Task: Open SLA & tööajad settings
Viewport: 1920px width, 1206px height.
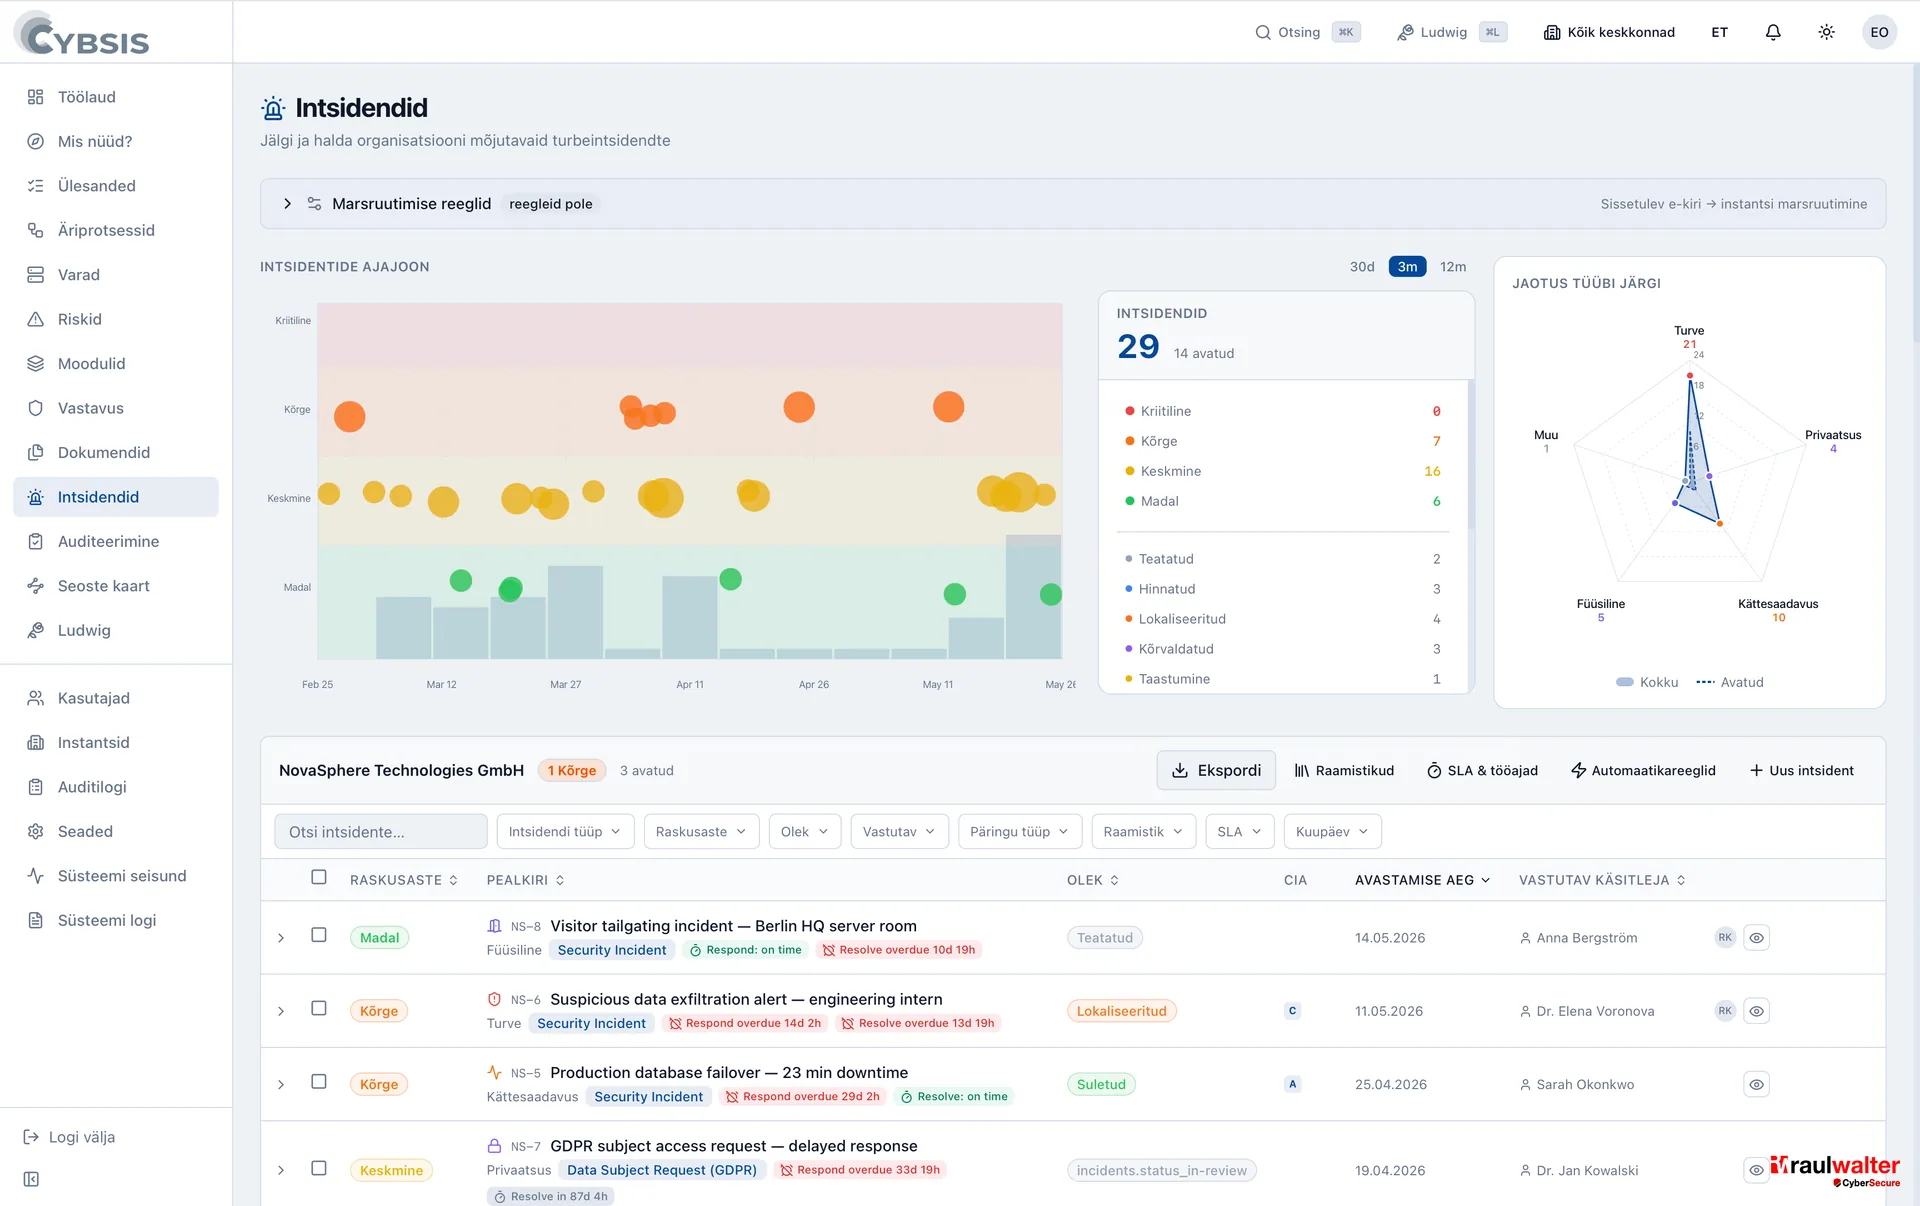Action: [1482, 770]
